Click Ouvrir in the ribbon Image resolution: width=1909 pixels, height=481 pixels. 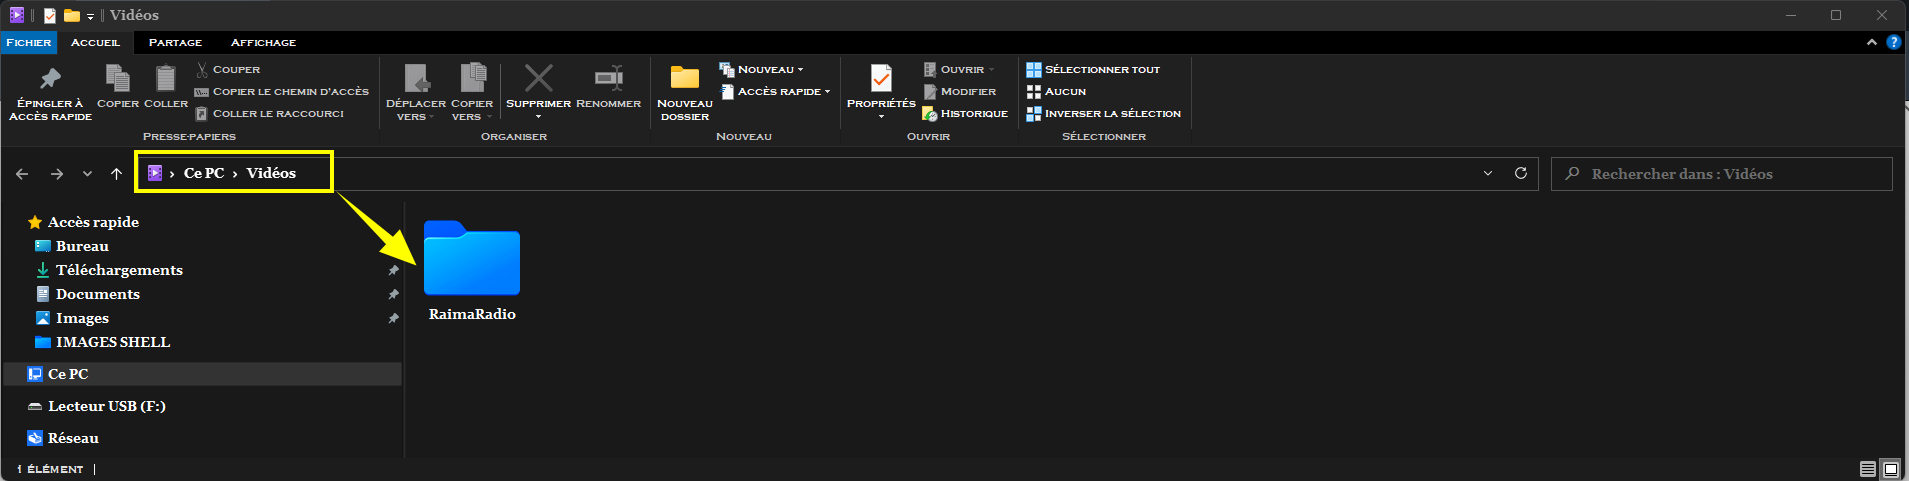coord(958,69)
